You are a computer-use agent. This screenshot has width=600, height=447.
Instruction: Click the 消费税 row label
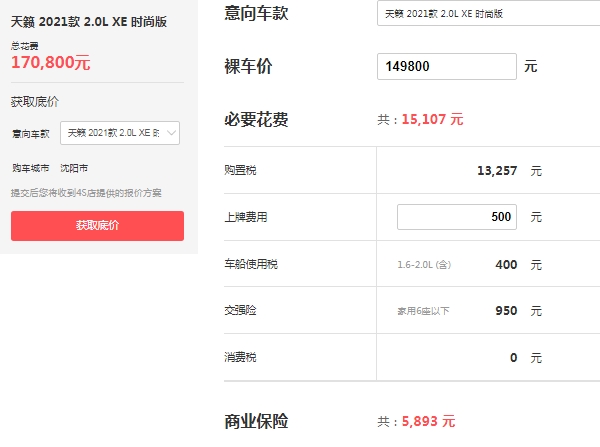[241, 357]
